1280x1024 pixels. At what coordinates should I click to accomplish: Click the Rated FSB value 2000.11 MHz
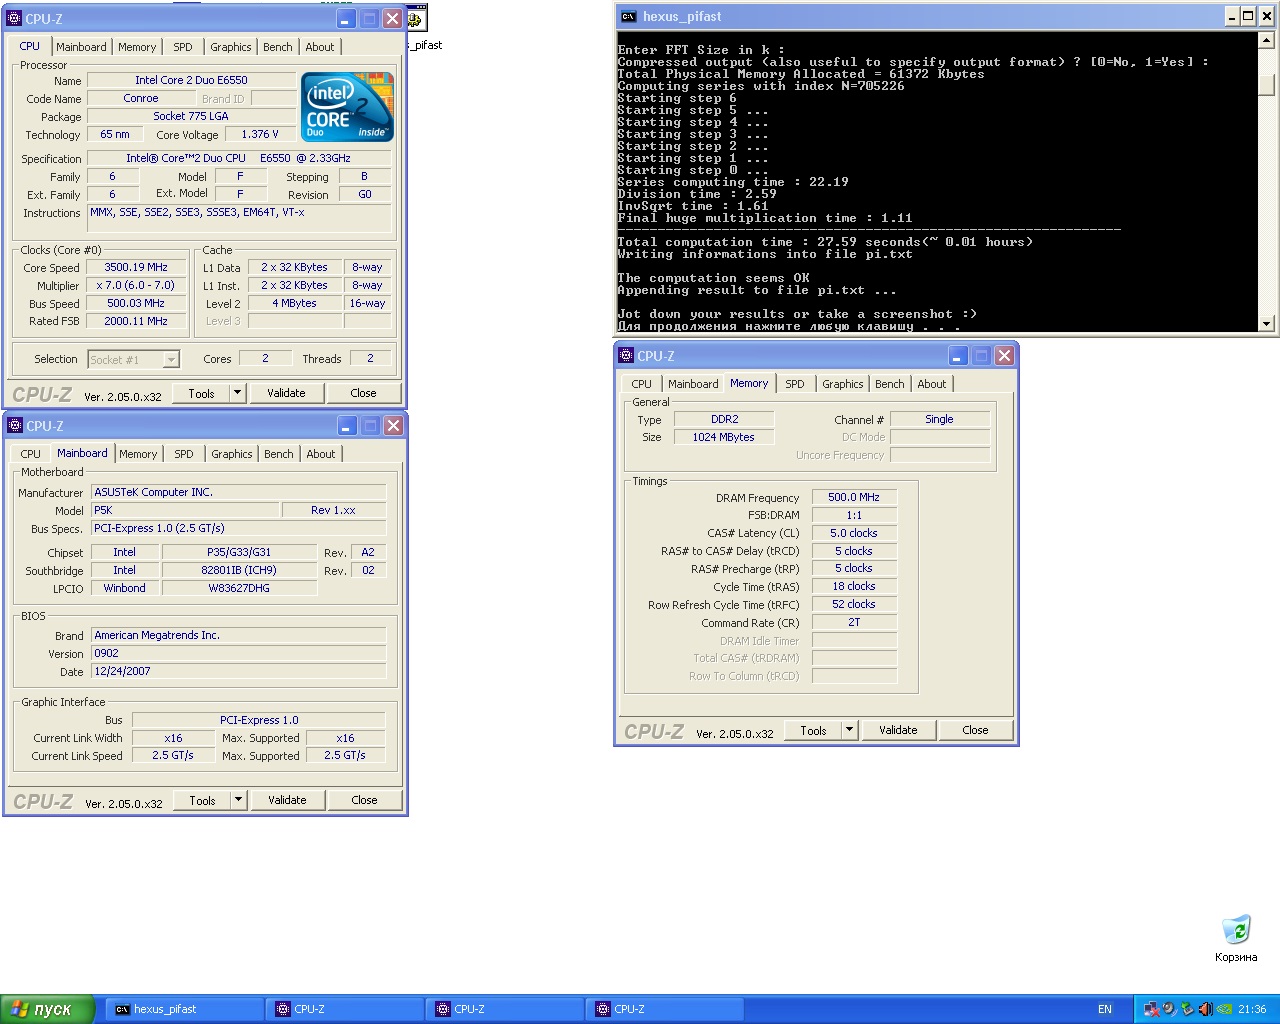[x=136, y=321]
